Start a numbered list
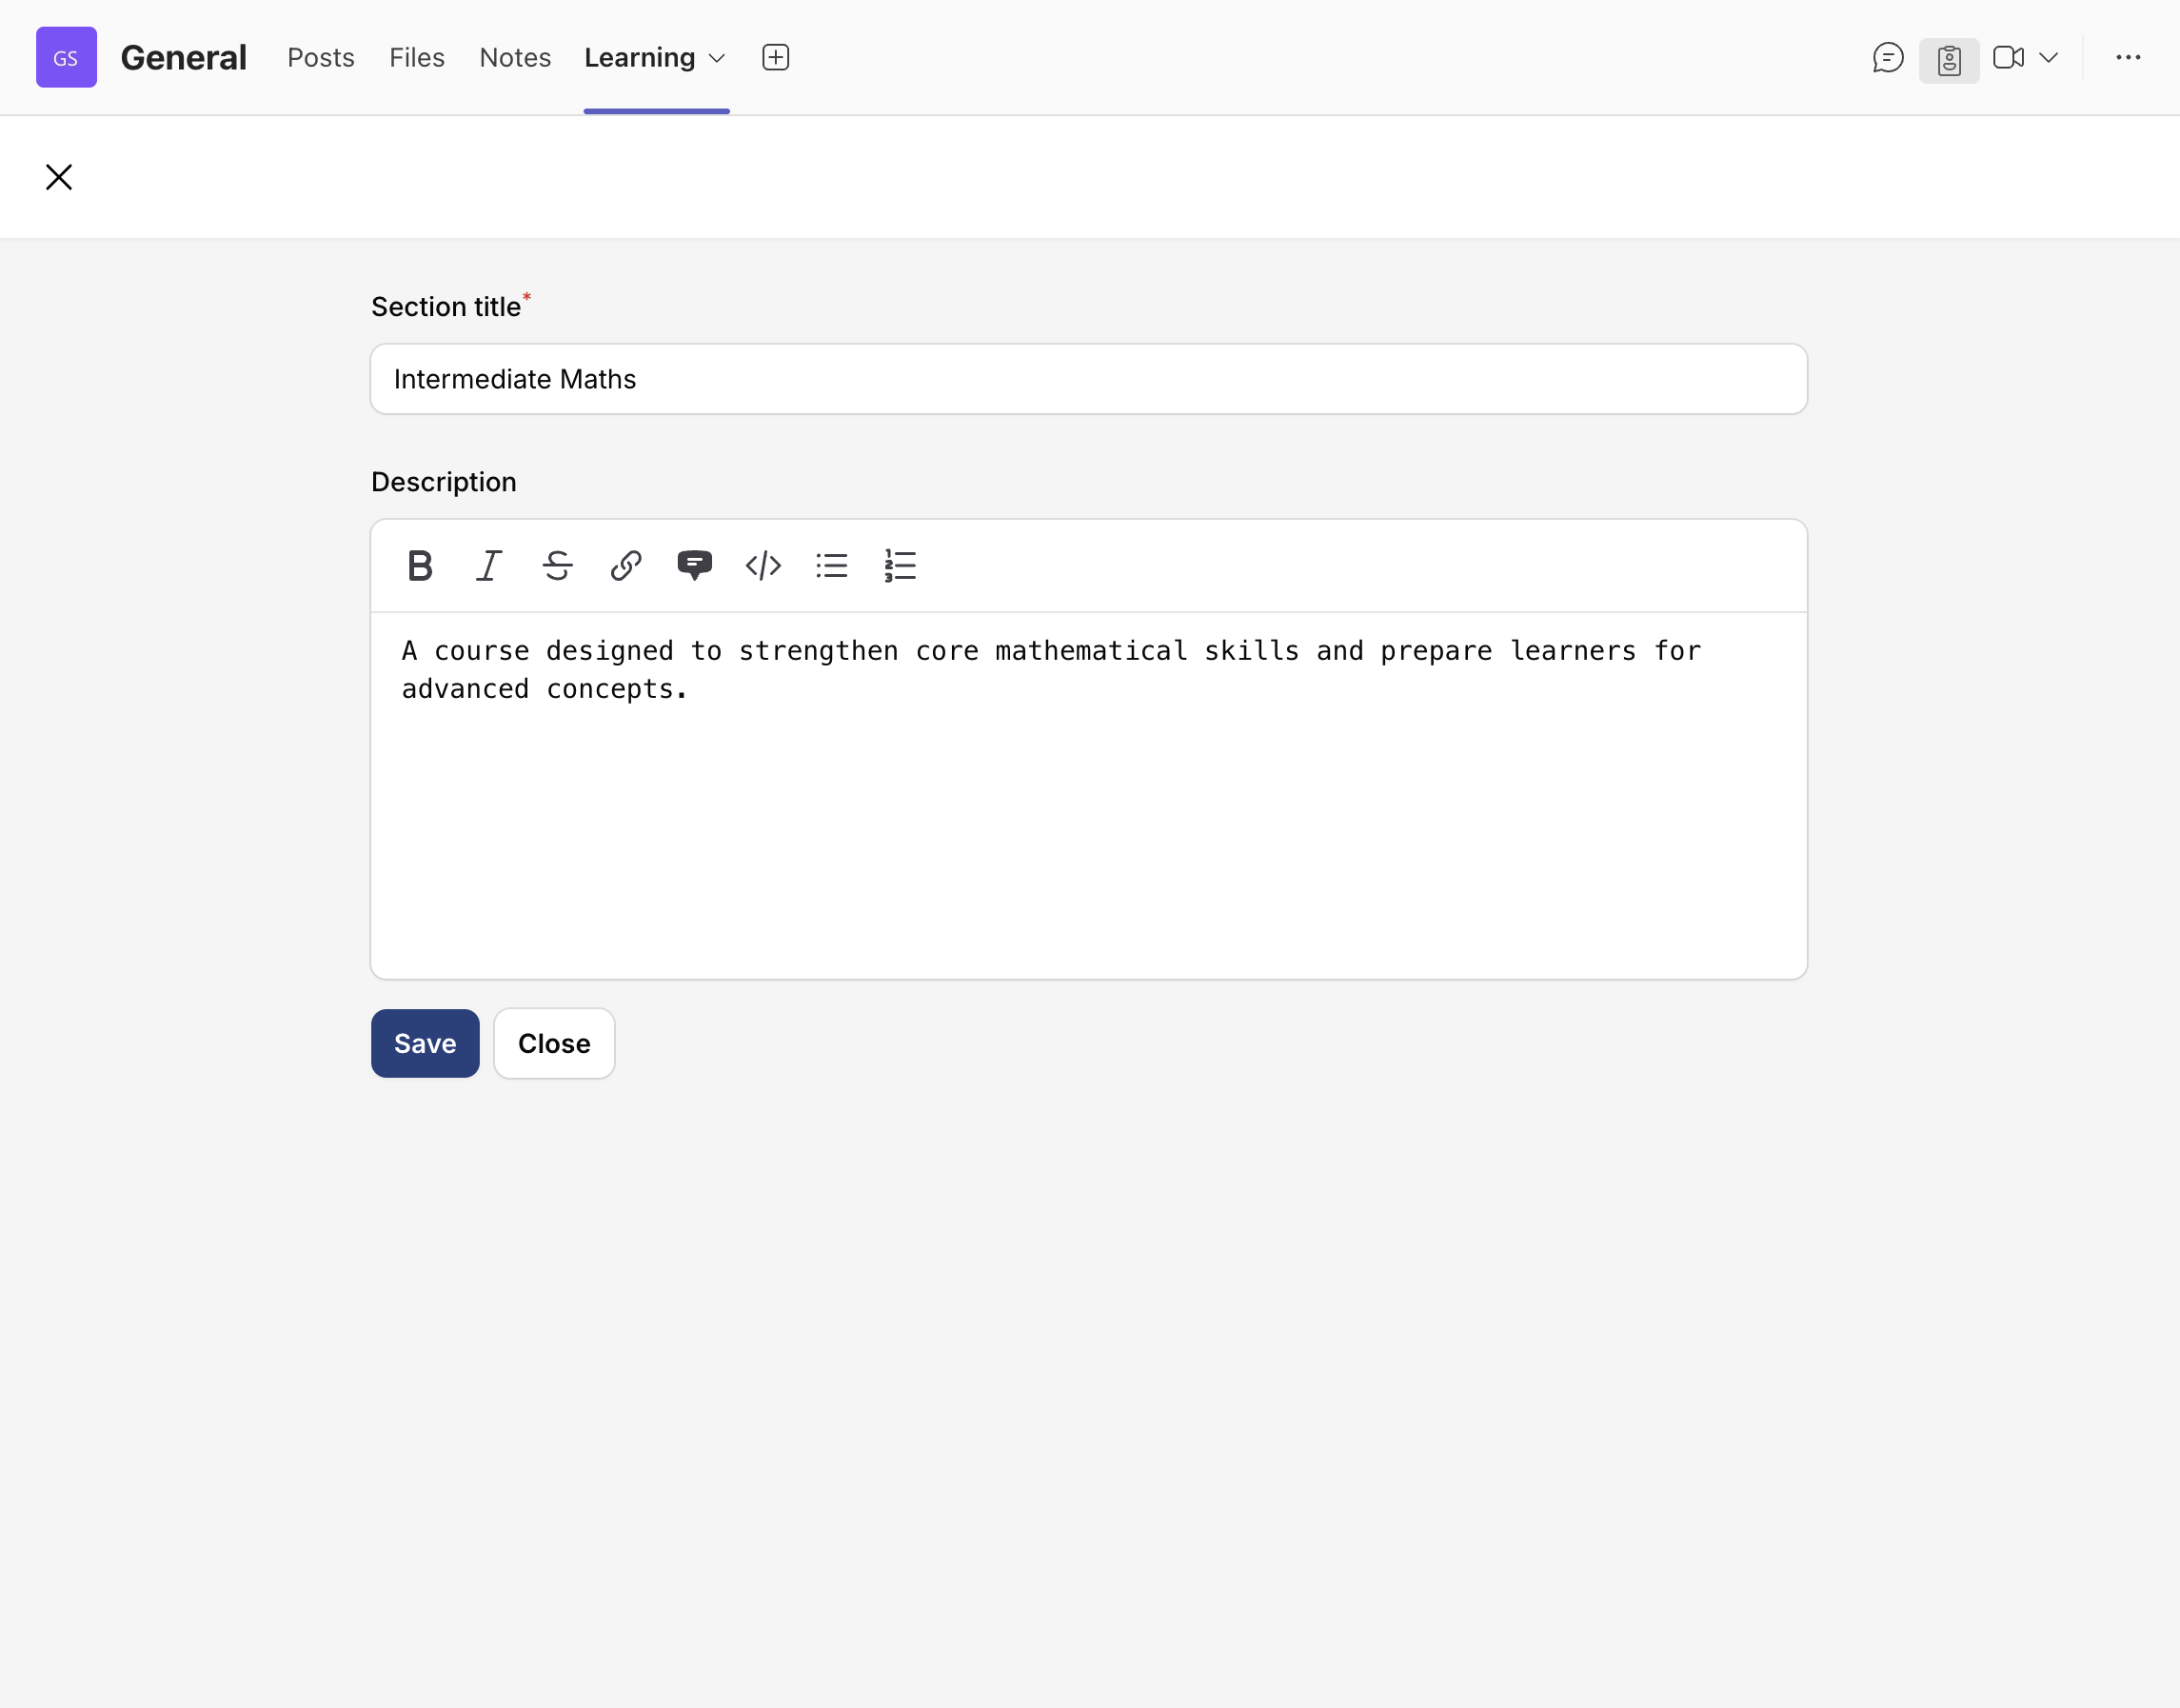This screenshot has height=1708, width=2180. pos(900,566)
